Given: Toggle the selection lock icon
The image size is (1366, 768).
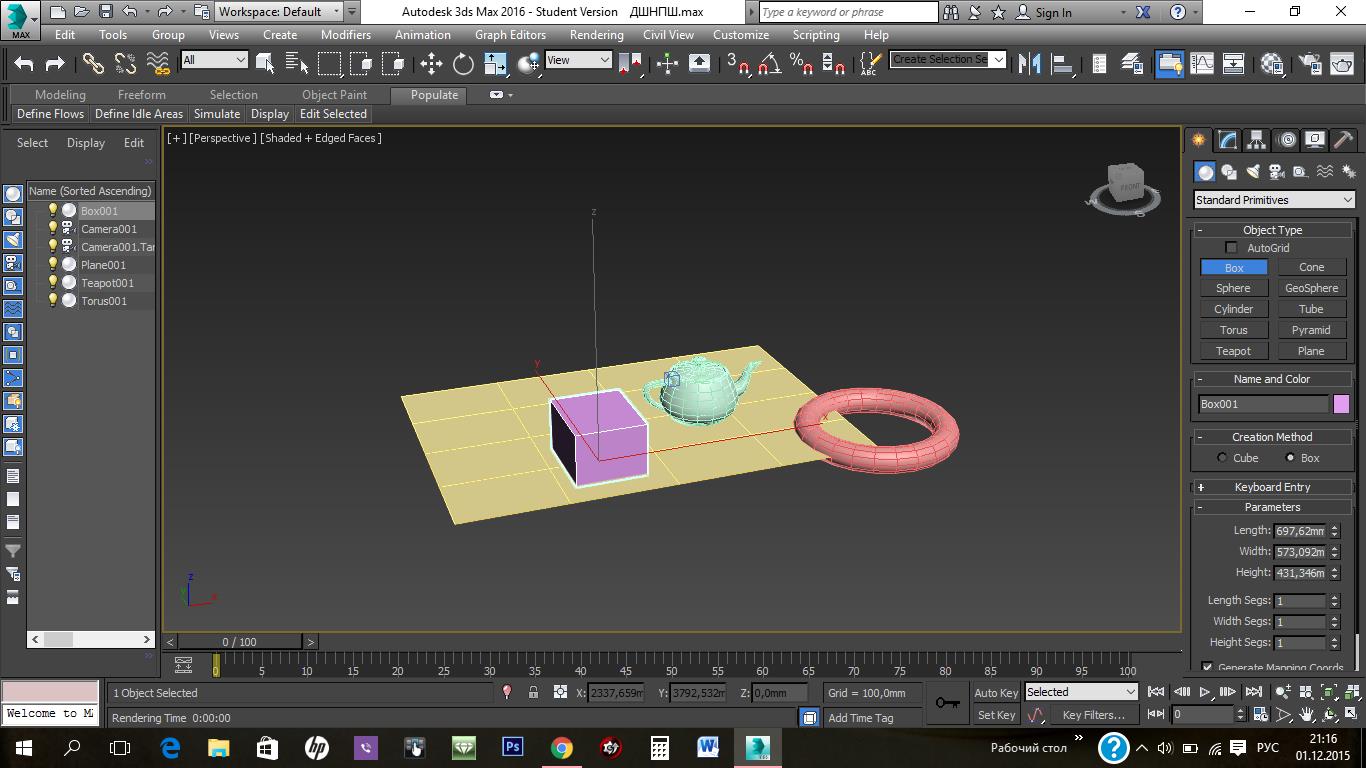Looking at the screenshot, I should (x=533, y=692).
